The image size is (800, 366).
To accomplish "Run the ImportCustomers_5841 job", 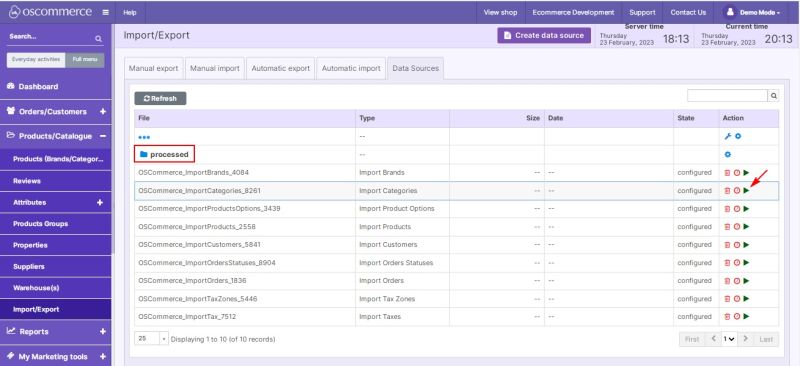I will coord(746,245).
